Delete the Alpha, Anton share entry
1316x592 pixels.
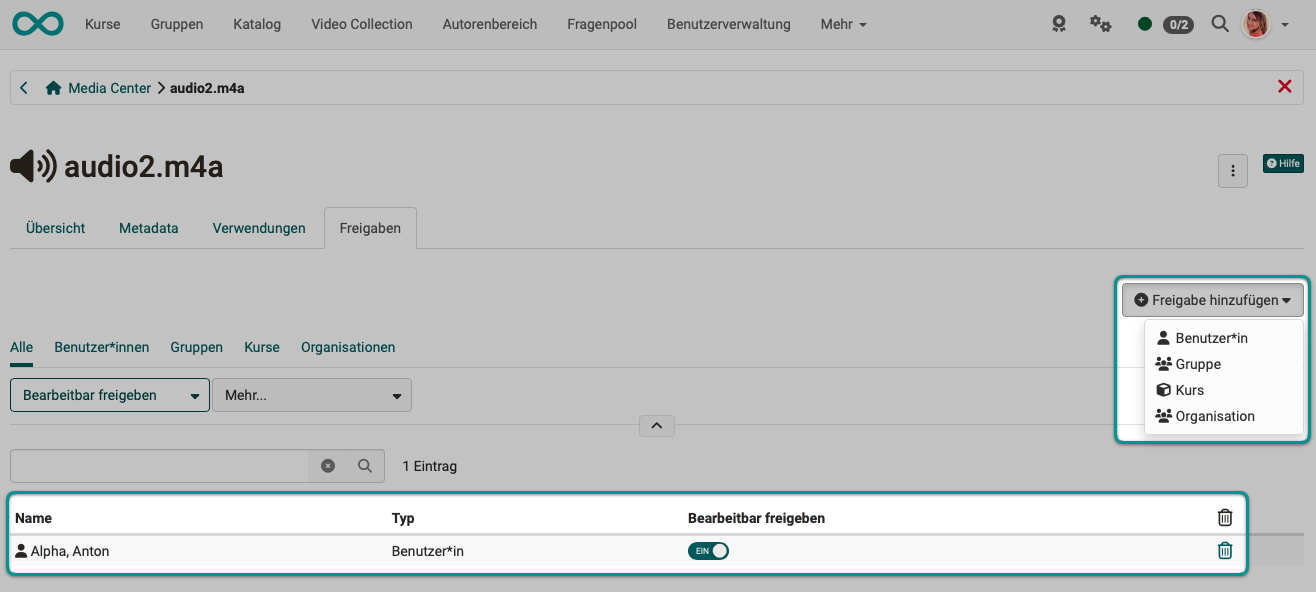click(1224, 551)
